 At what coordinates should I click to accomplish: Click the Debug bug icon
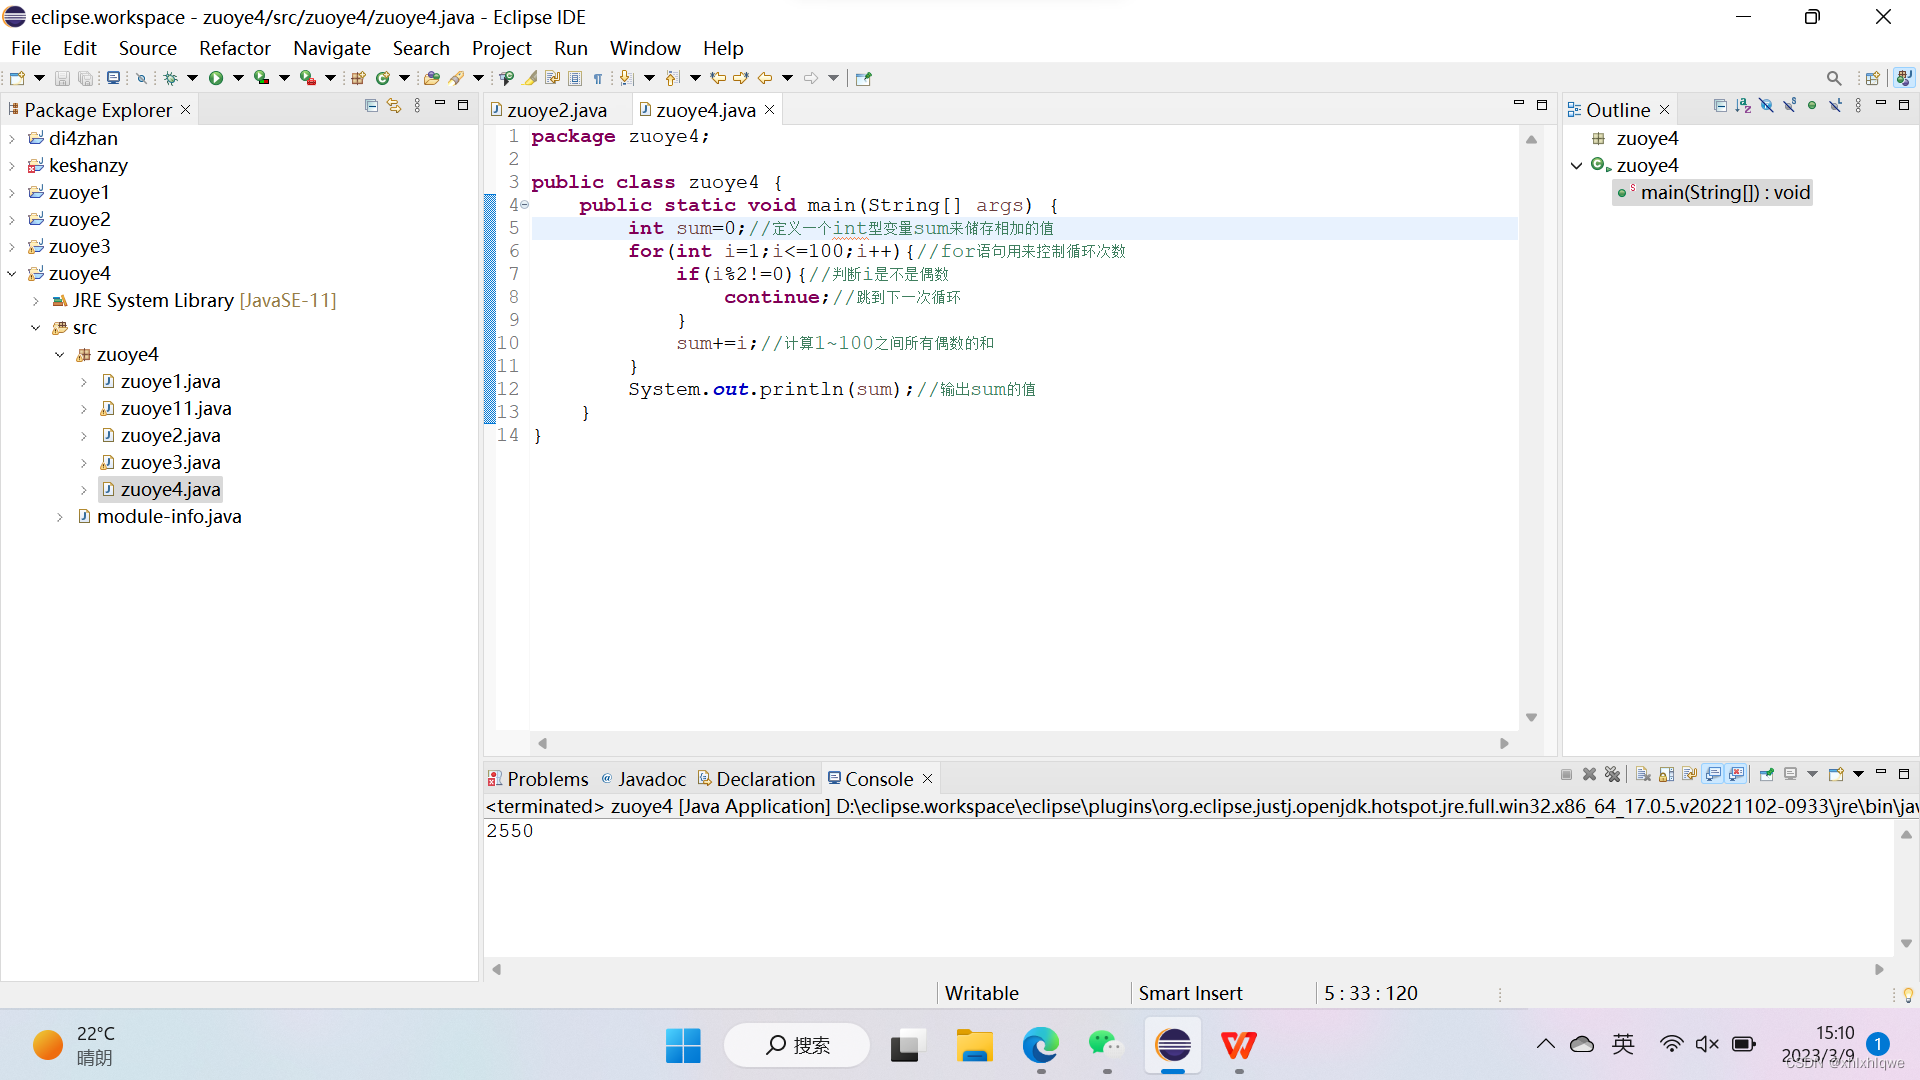170,78
